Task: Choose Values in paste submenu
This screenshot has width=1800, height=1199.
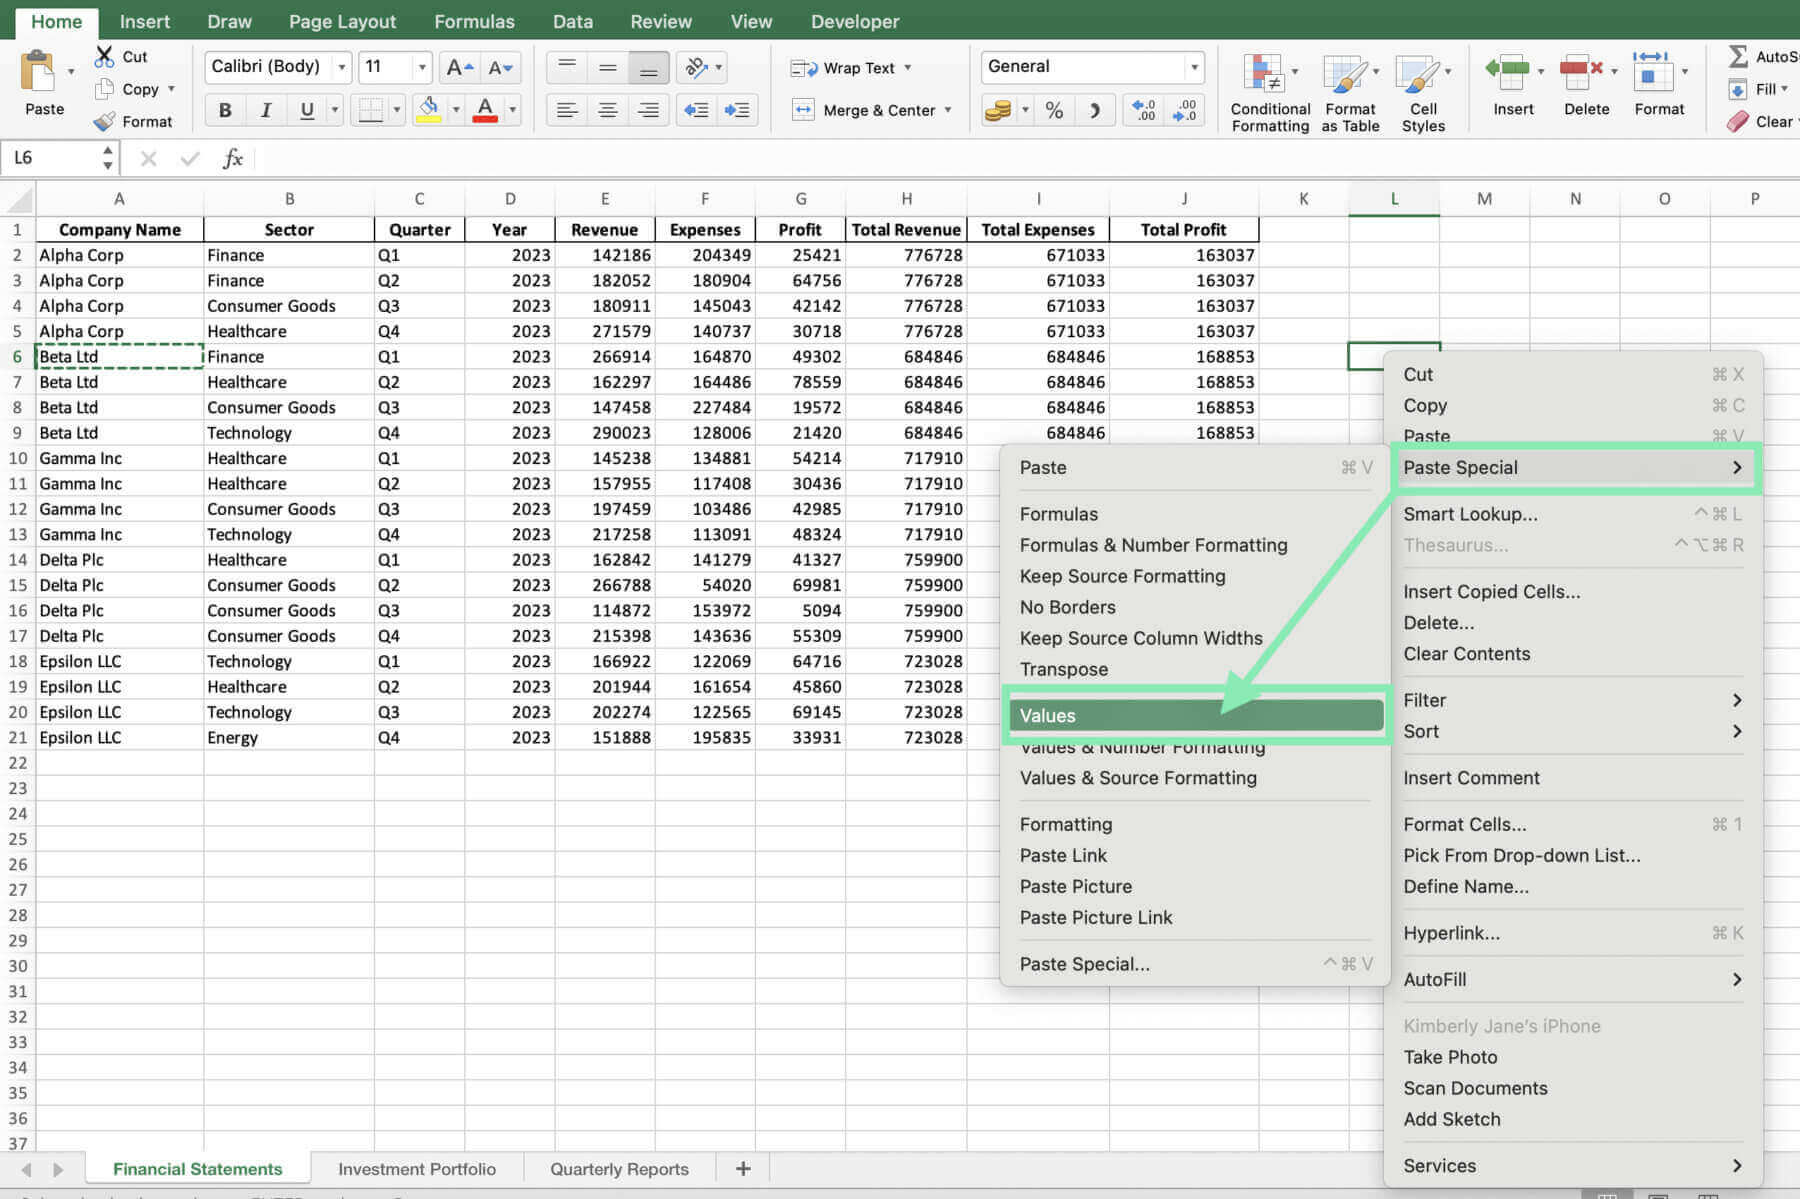Action: pos(1196,715)
